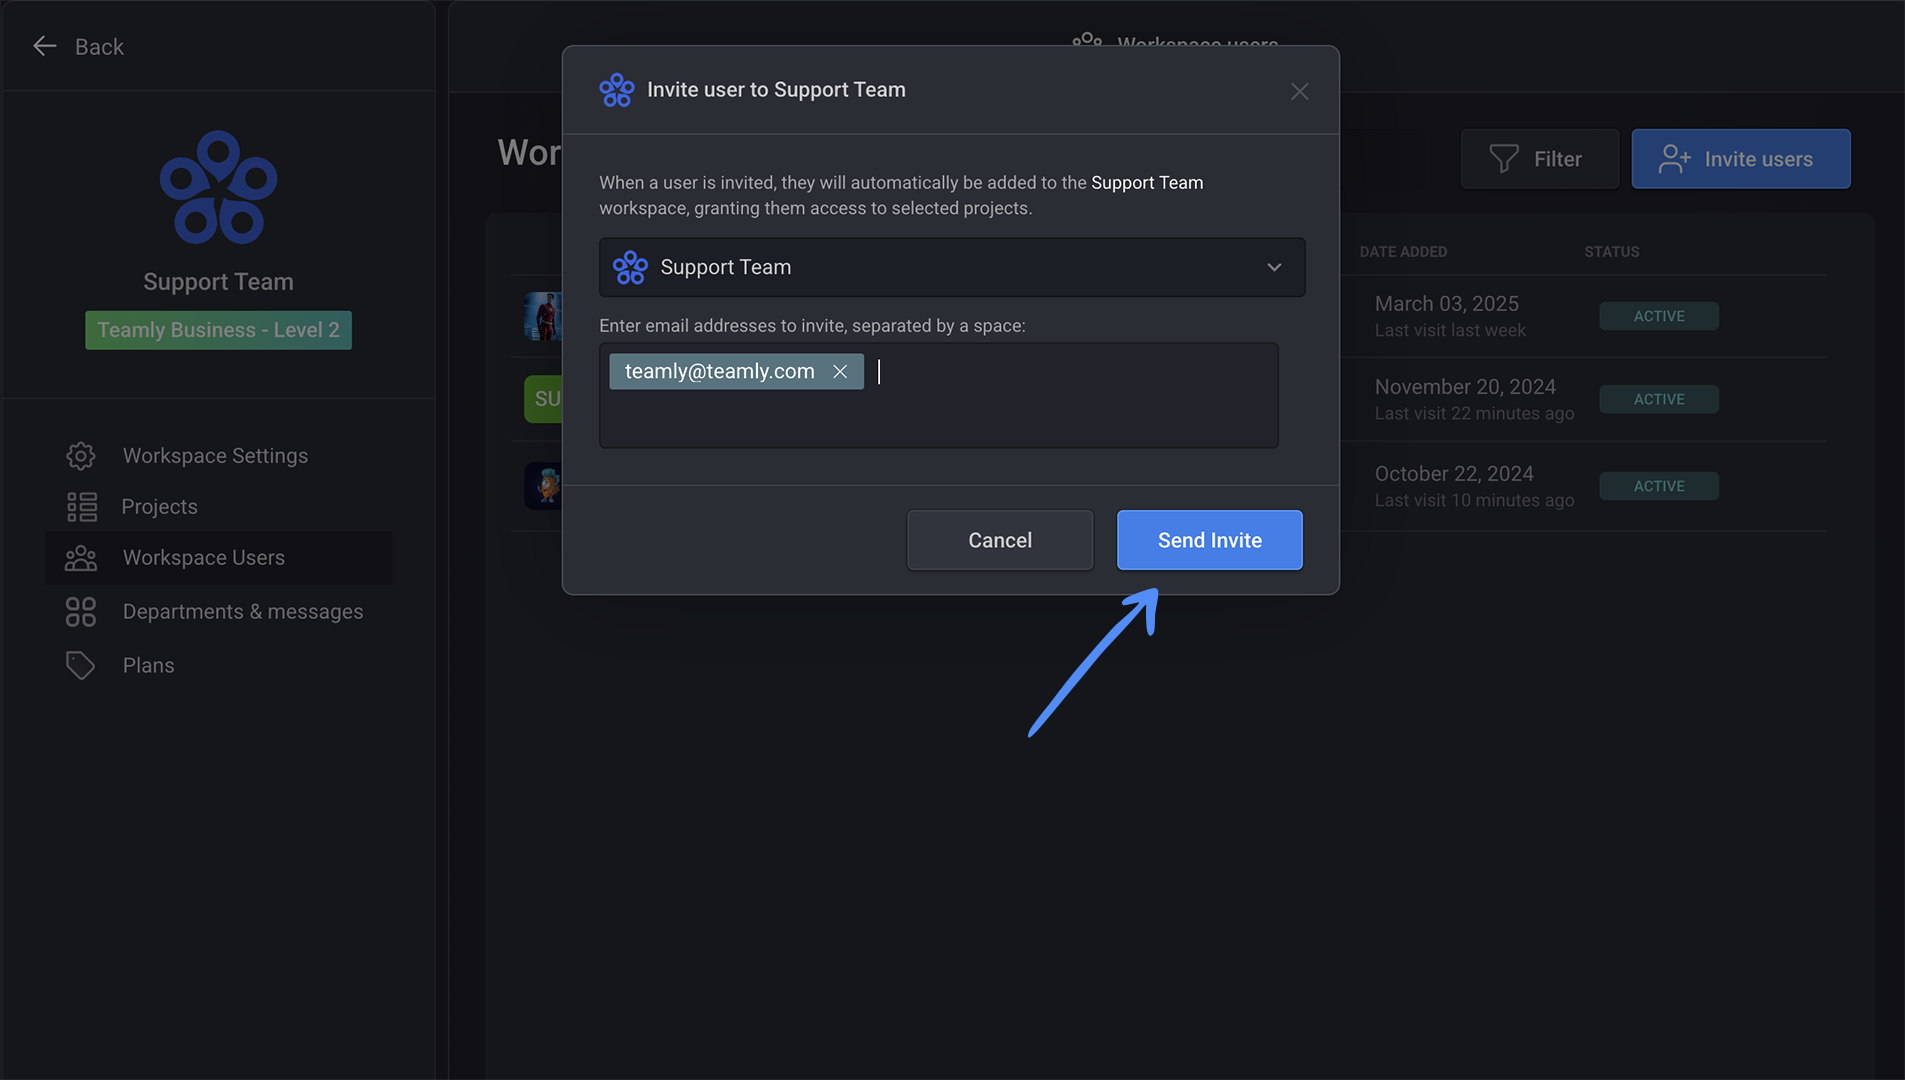Click the Workspace Users people icon
Screen dimensions: 1905x1080
(81, 558)
